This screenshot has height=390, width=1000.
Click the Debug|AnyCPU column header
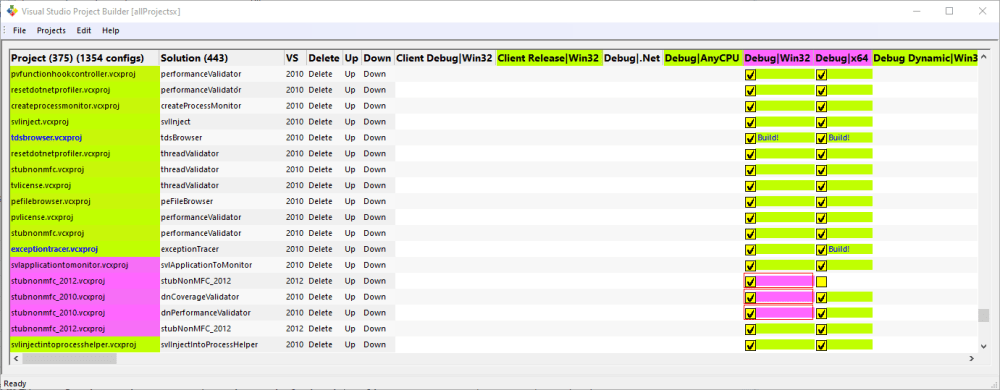(703, 58)
